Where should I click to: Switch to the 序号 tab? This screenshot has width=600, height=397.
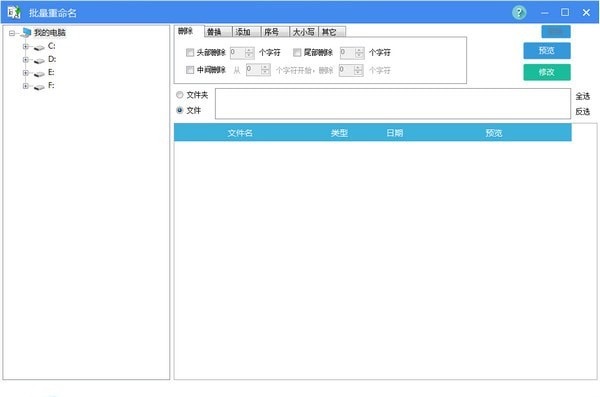276,32
